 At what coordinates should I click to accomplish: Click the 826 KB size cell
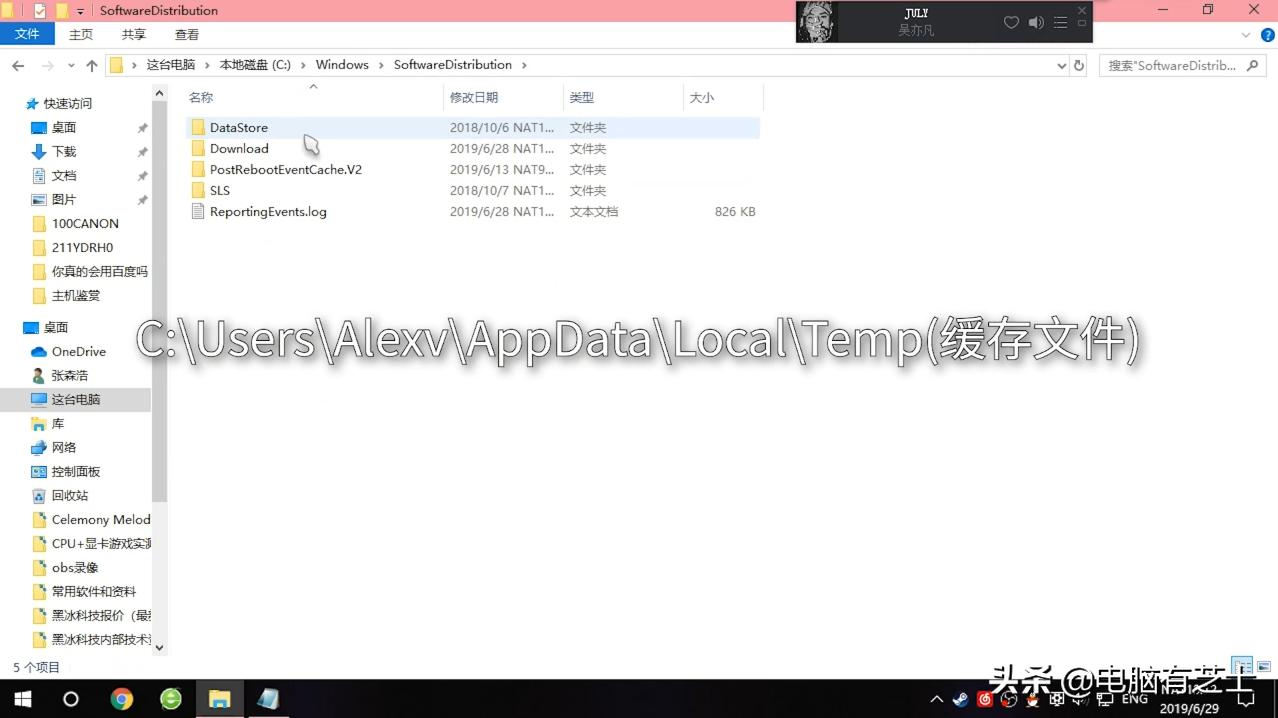coord(735,212)
